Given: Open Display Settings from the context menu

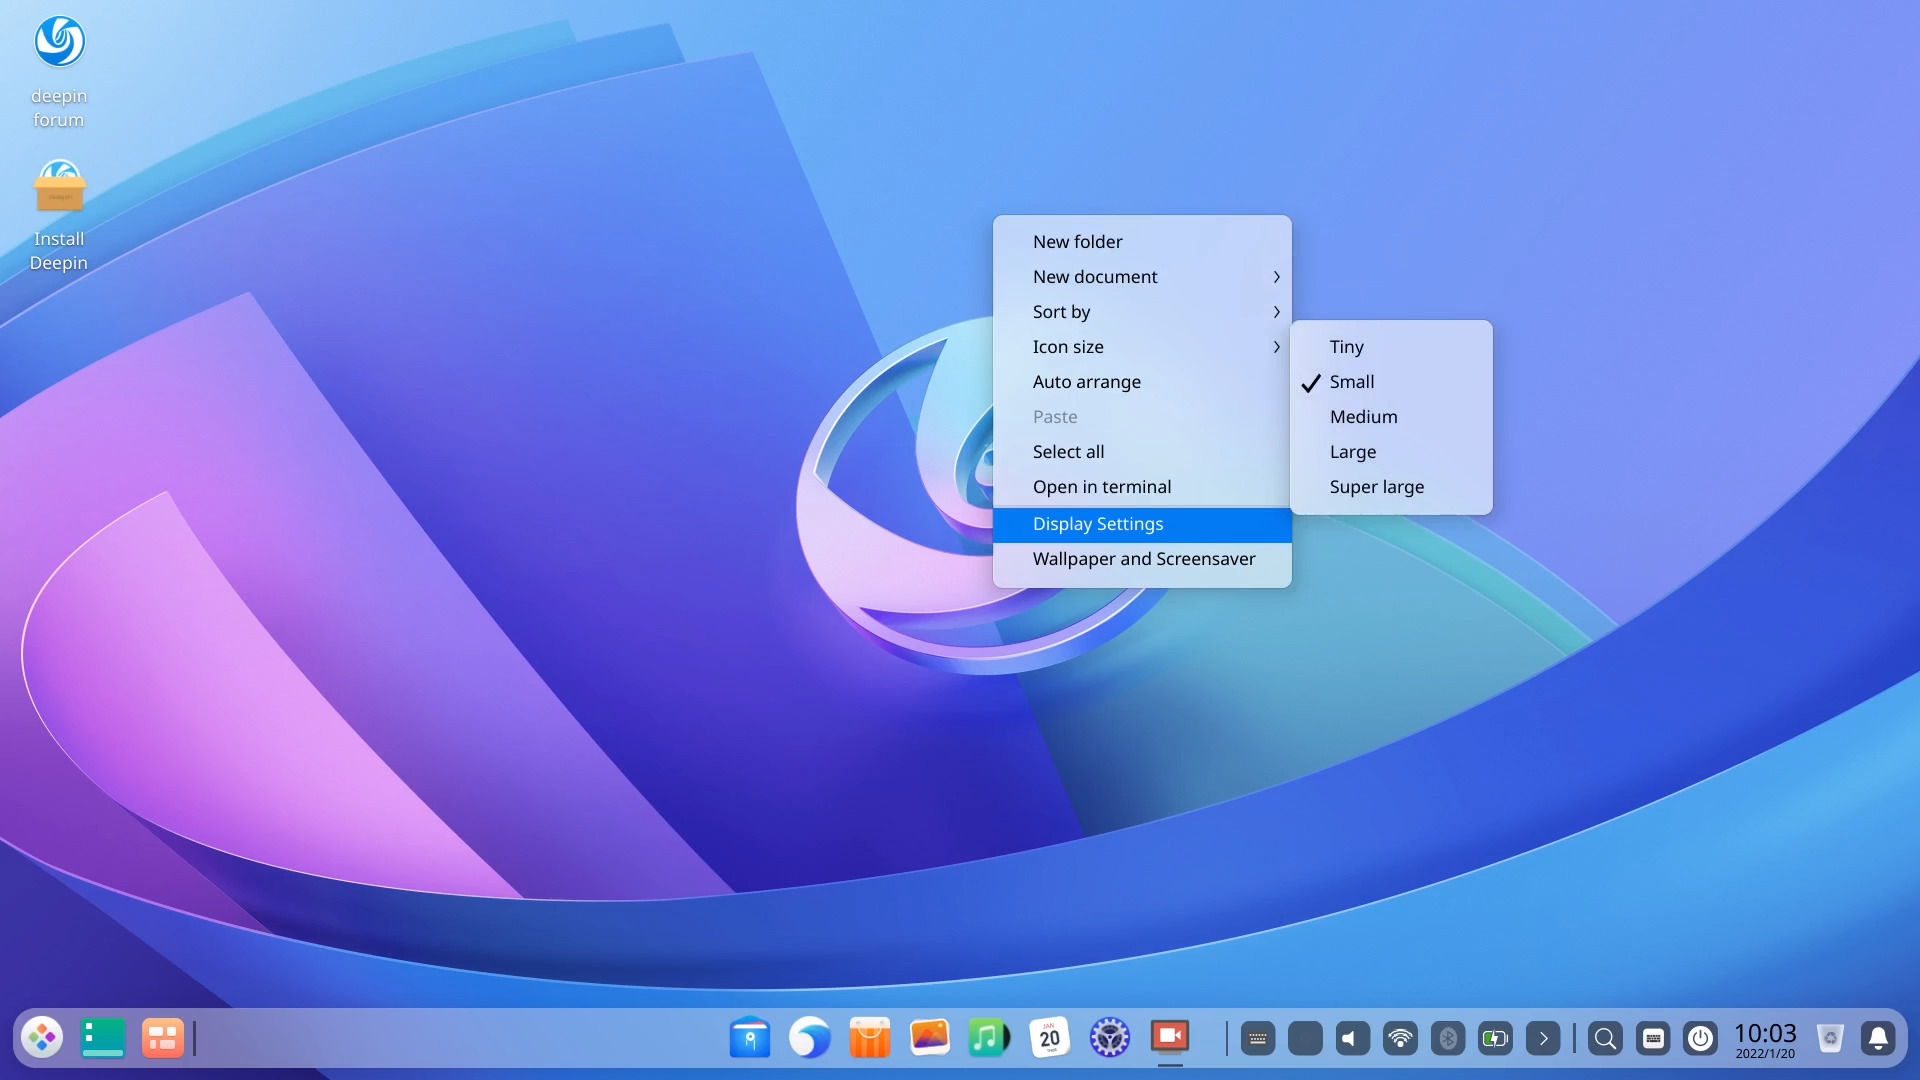Looking at the screenshot, I should click(x=1142, y=525).
